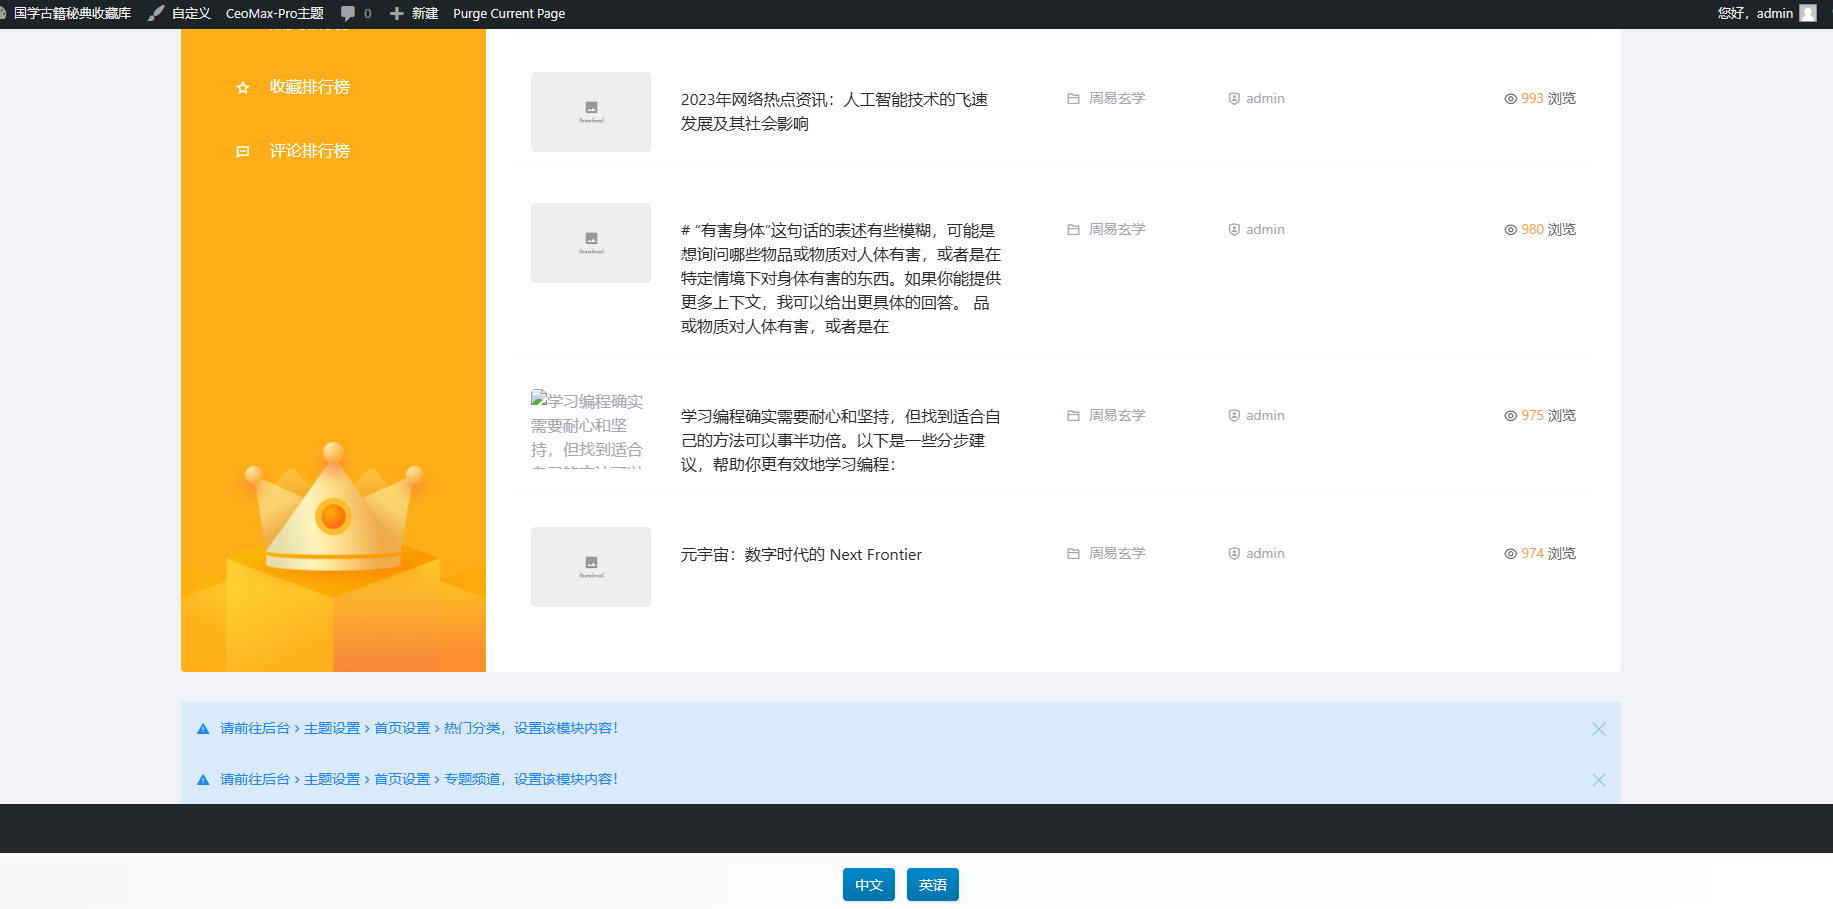Click 周易玄学 category in the 975 views row
This screenshot has width=1833, height=909.
pyautogui.click(x=1117, y=415)
